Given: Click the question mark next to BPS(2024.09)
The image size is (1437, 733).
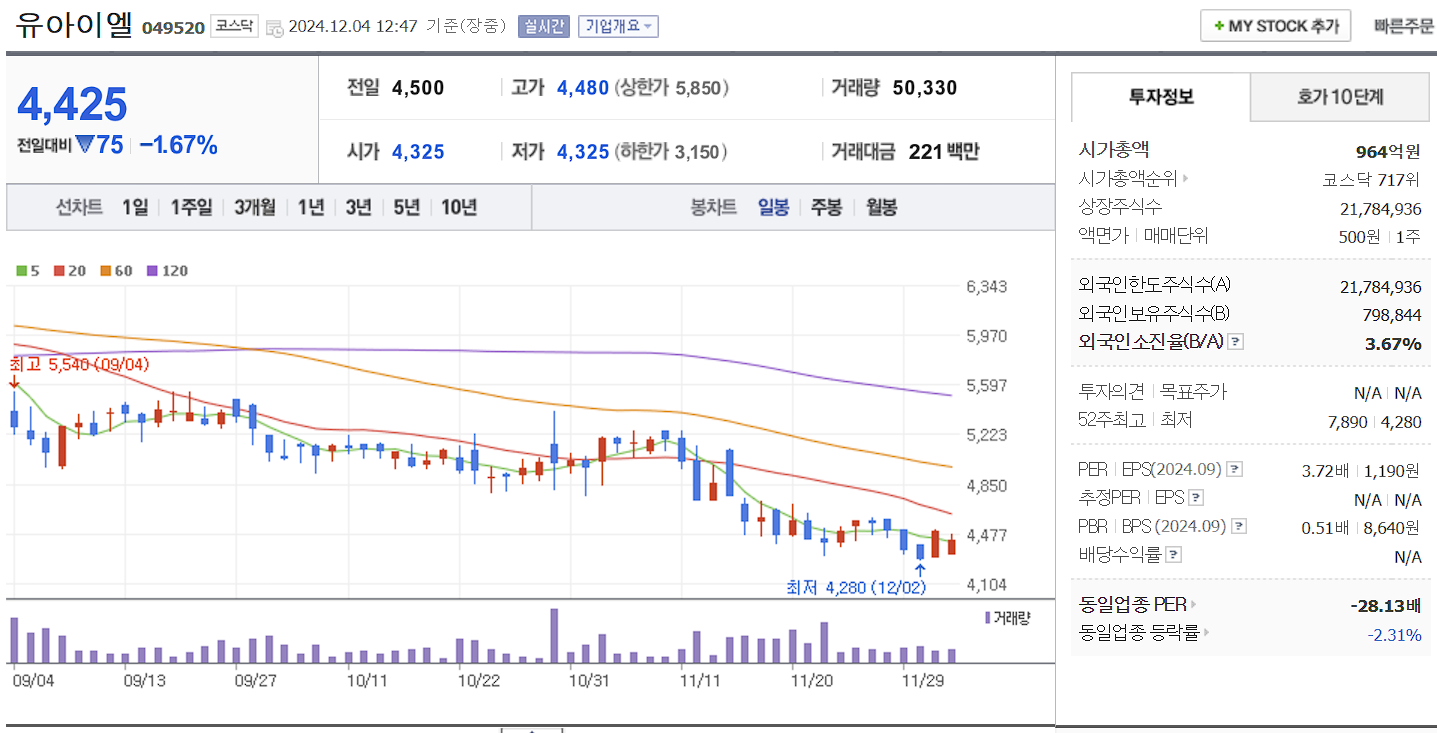Looking at the screenshot, I should click(1238, 526).
